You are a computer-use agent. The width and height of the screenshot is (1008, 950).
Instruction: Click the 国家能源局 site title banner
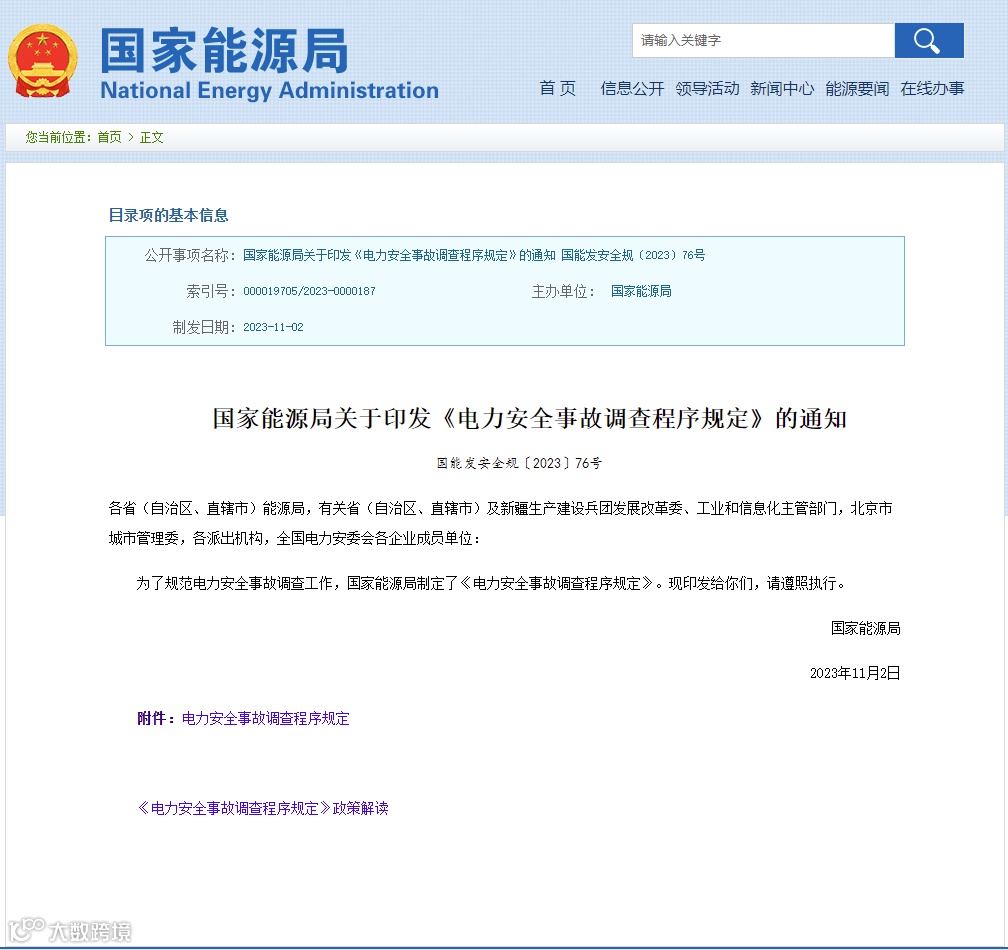coord(224,51)
